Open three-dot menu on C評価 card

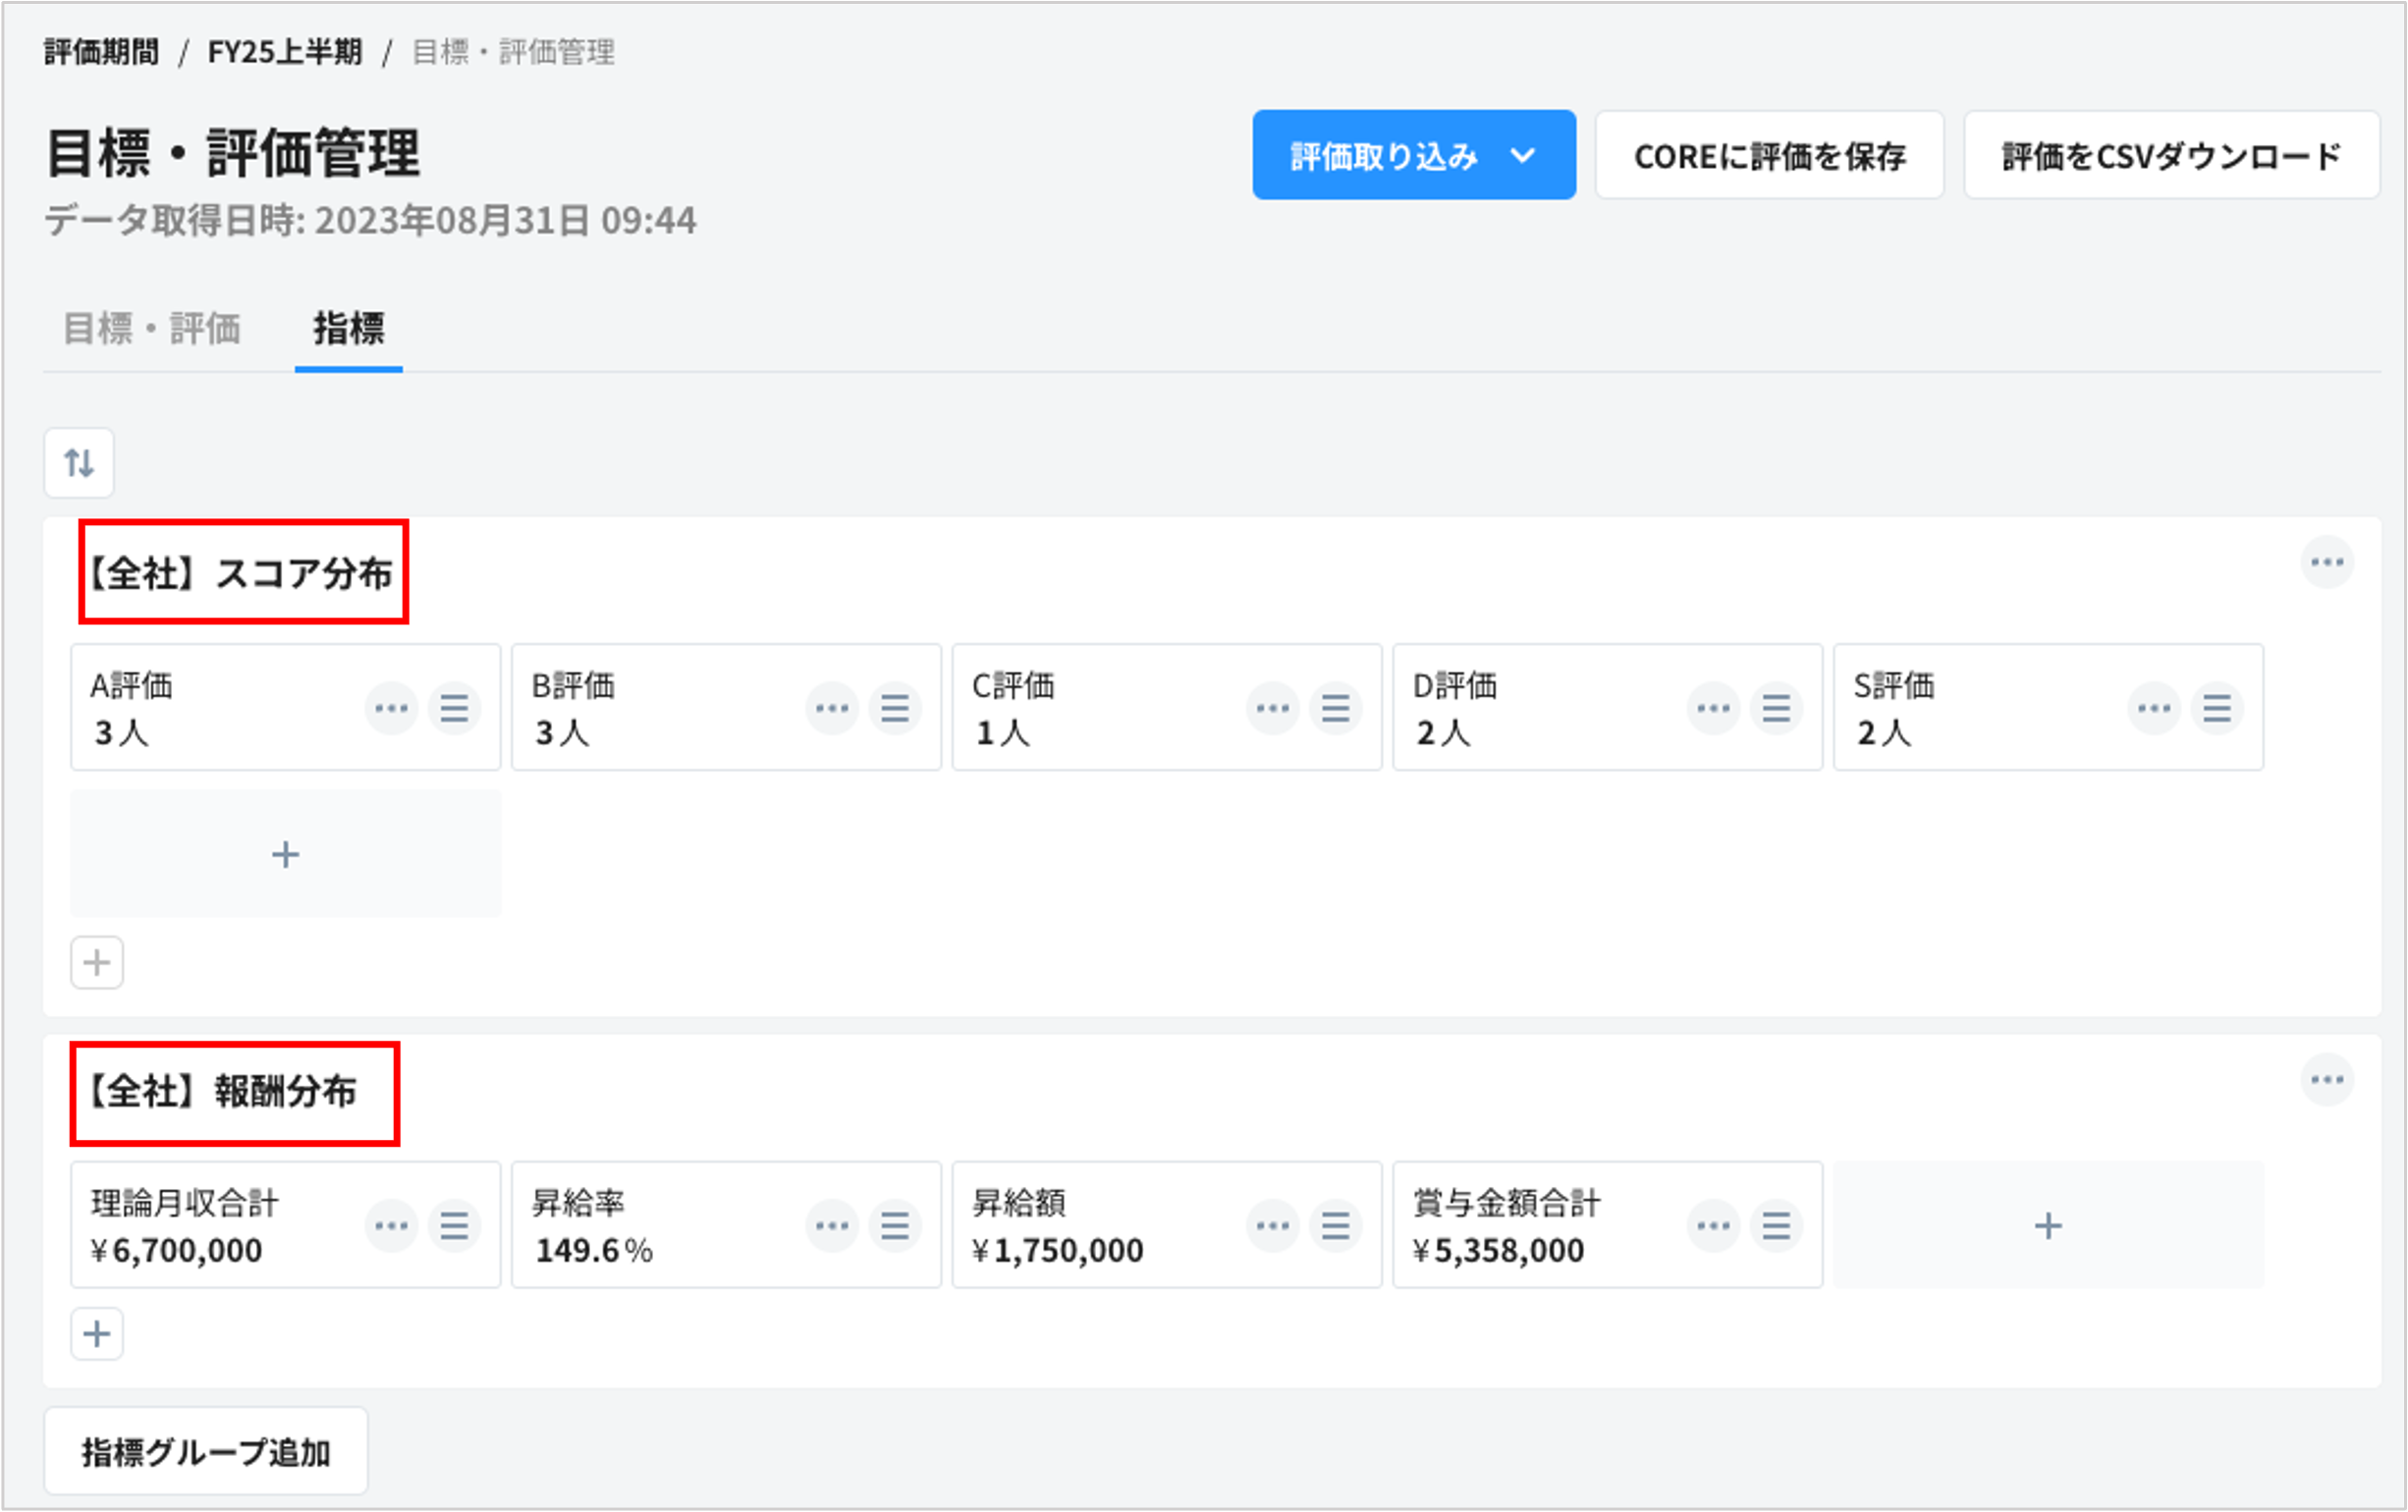(x=1272, y=708)
